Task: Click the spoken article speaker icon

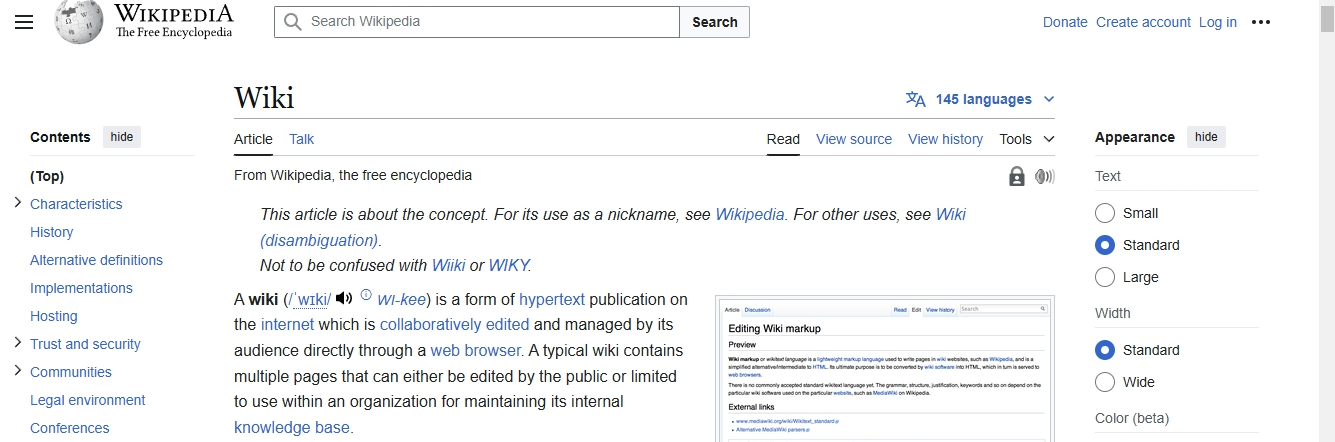Action: [1045, 177]
